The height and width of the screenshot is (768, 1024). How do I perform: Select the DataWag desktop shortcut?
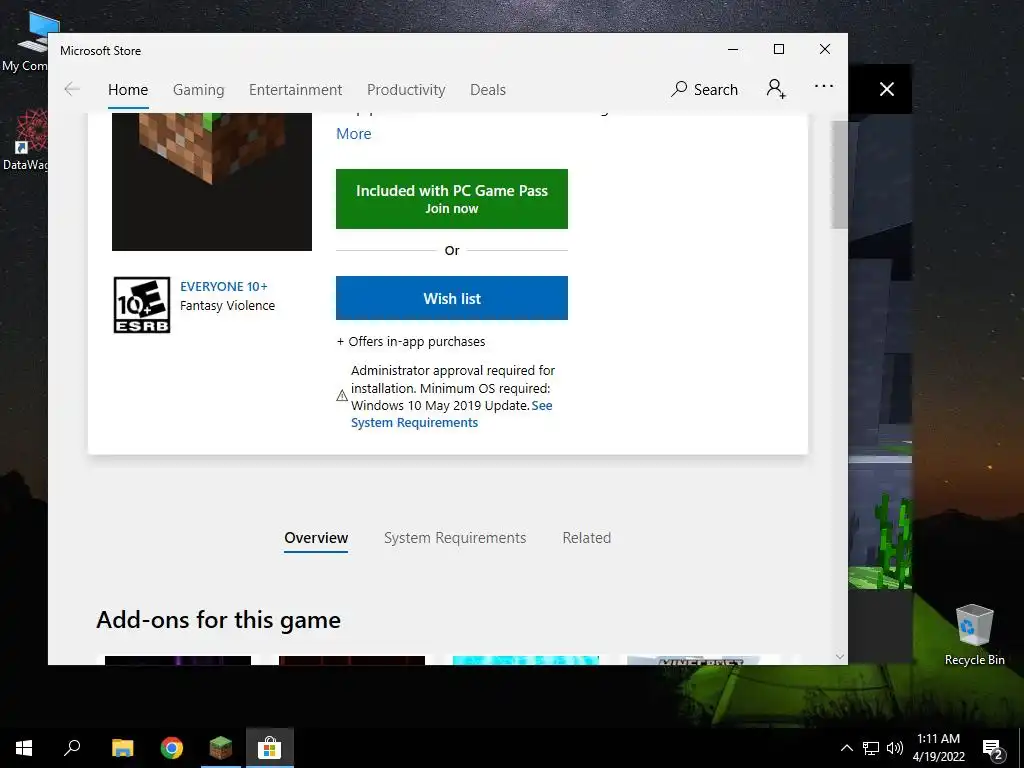tap(26, 140)
